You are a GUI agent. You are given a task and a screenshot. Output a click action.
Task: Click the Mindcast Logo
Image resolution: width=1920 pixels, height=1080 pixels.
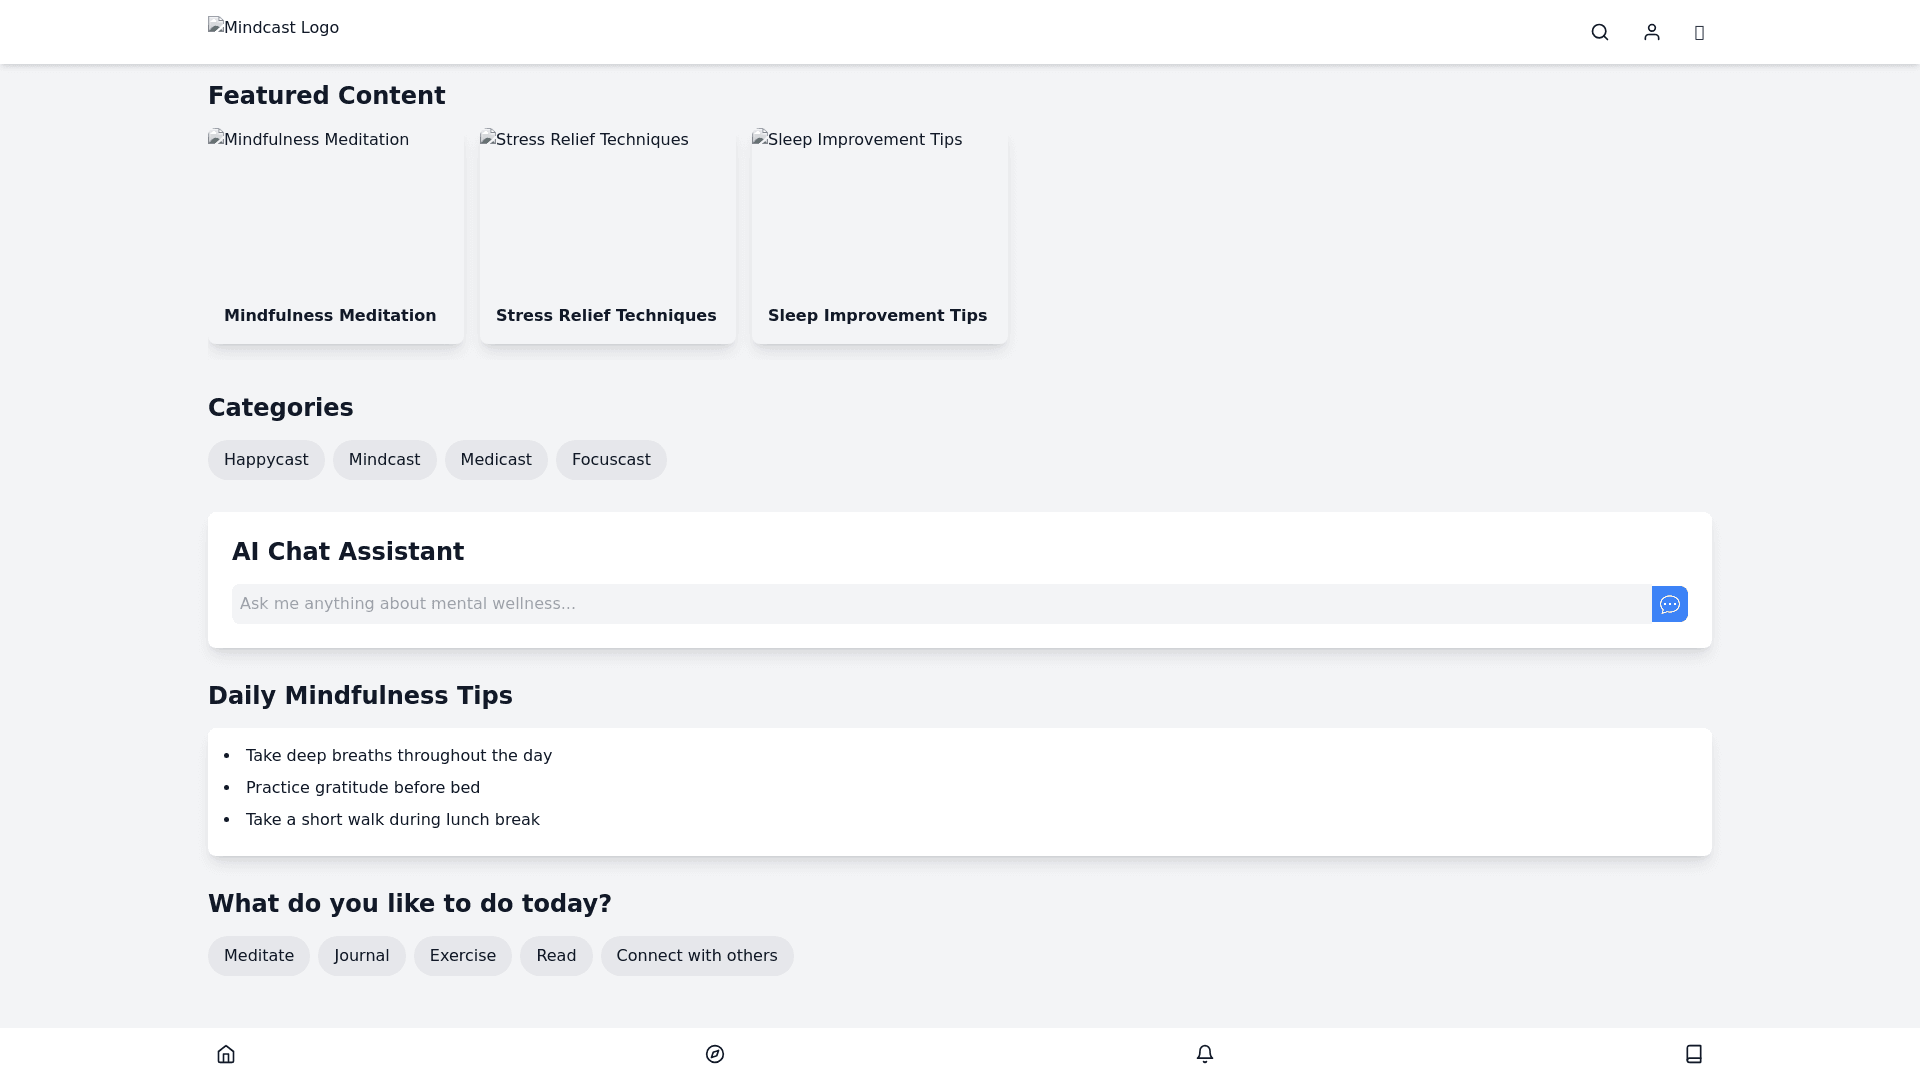point(273,28)
